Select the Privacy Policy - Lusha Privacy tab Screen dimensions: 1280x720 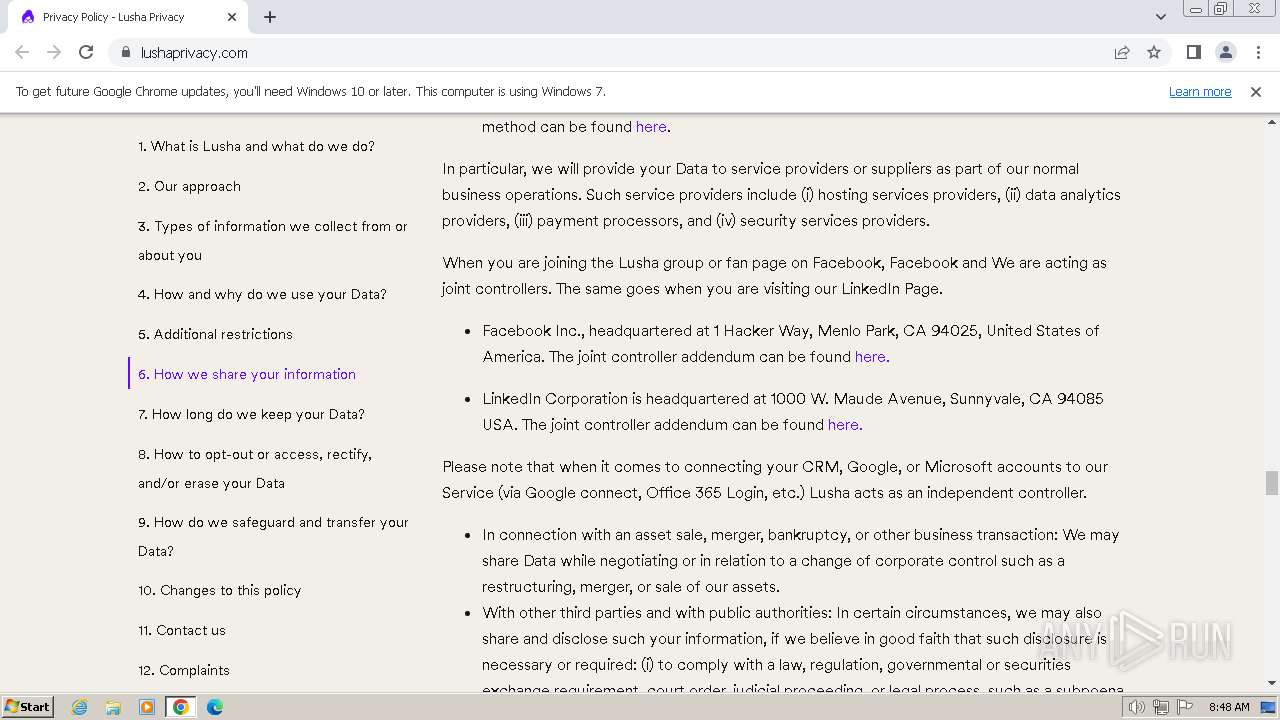[x=127, y=17]
